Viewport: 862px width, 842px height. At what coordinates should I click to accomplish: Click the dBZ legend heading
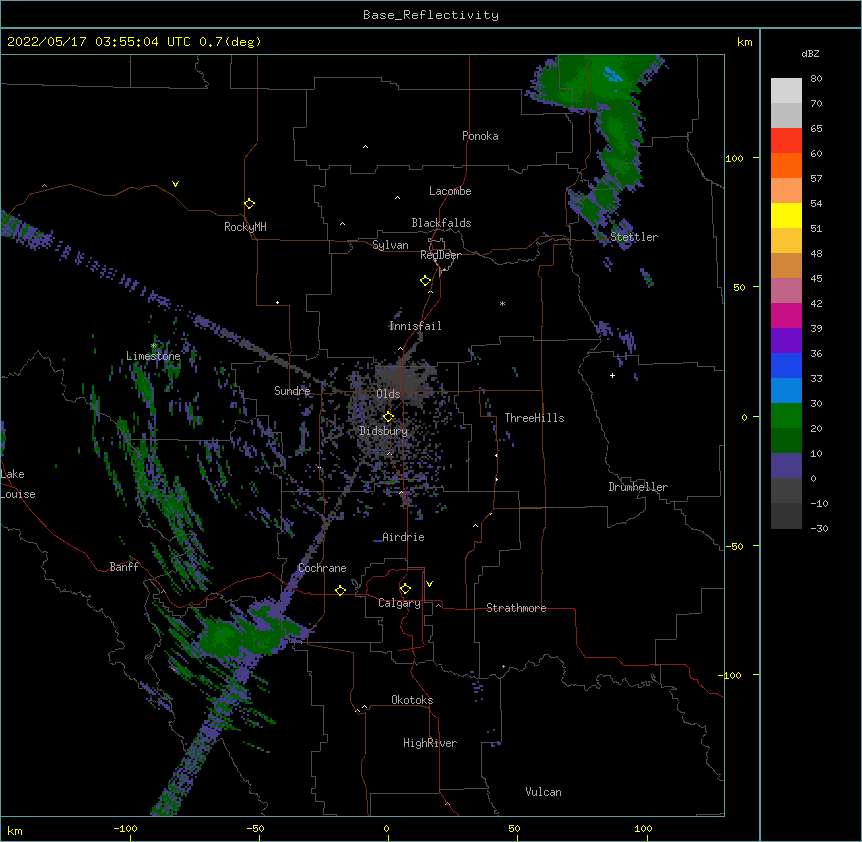(810, 53)
